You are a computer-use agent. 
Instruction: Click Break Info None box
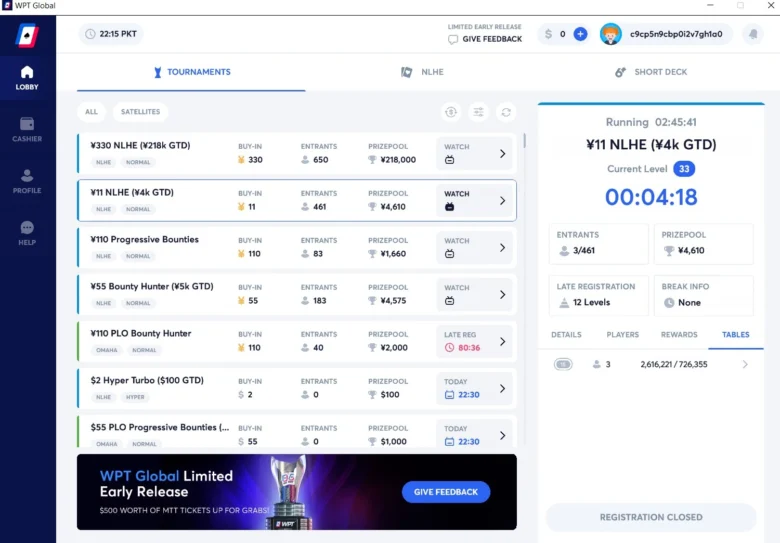(x=703, y=295)
